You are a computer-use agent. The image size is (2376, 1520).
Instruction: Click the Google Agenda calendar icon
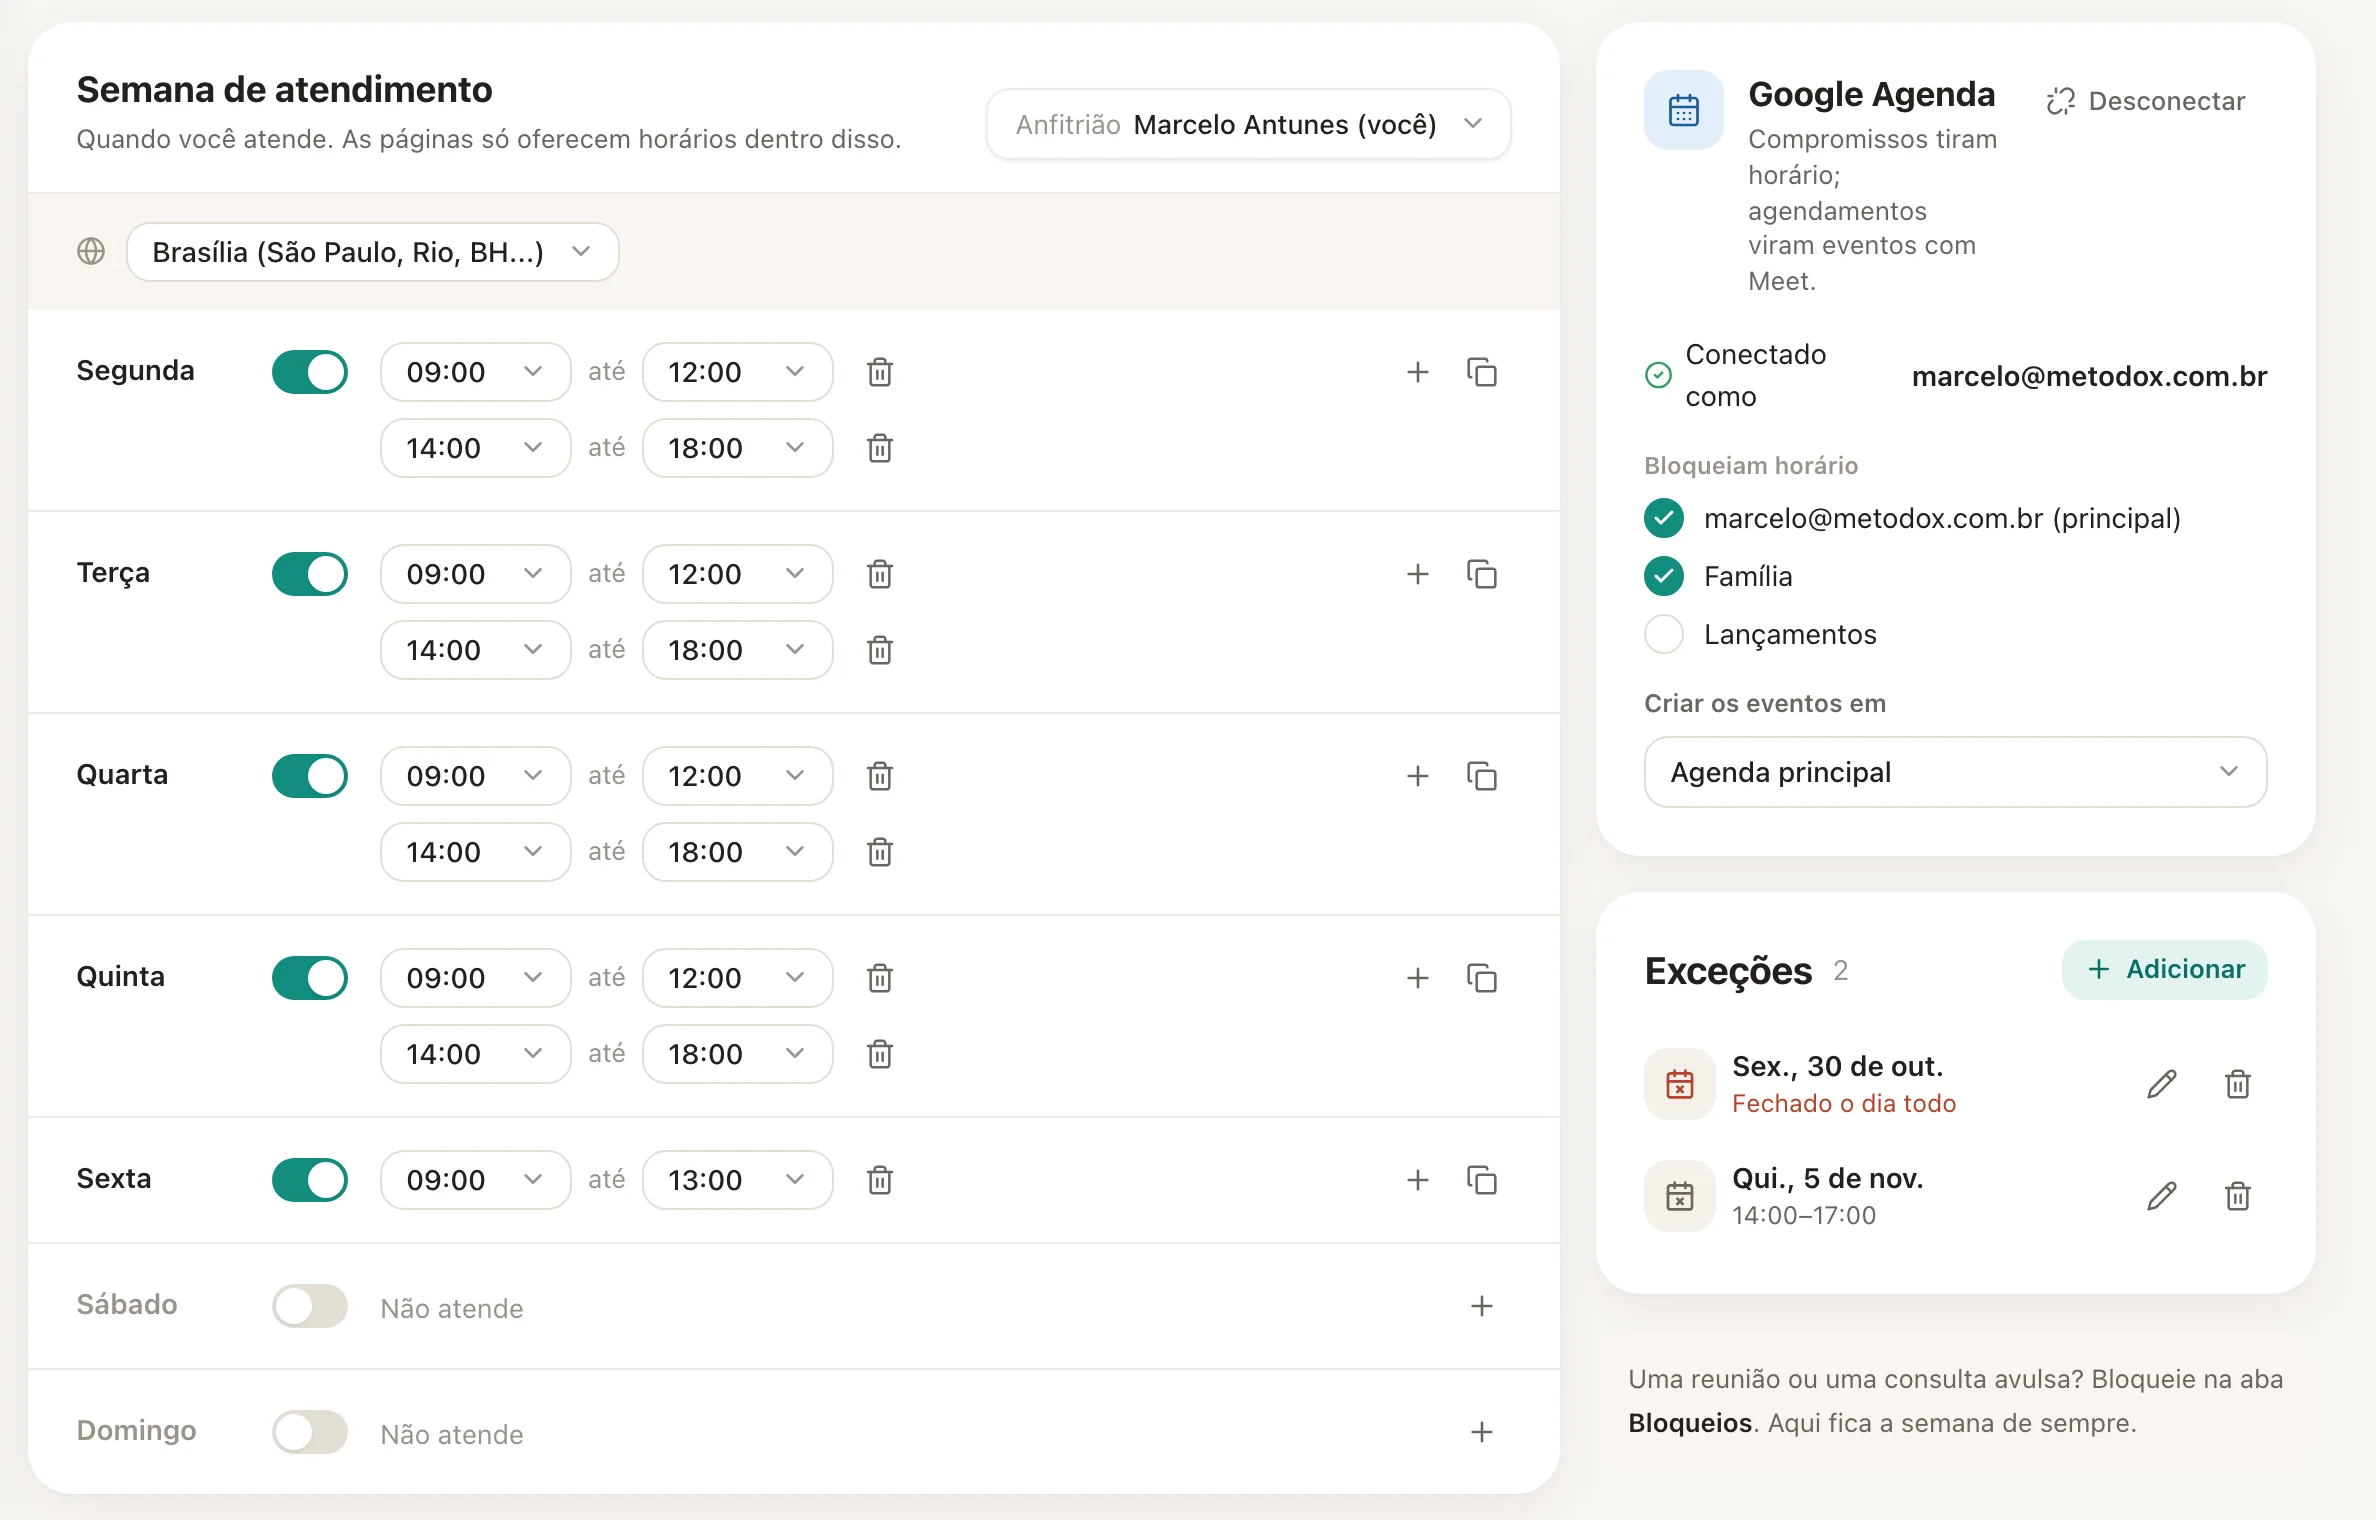[1684, 110]
